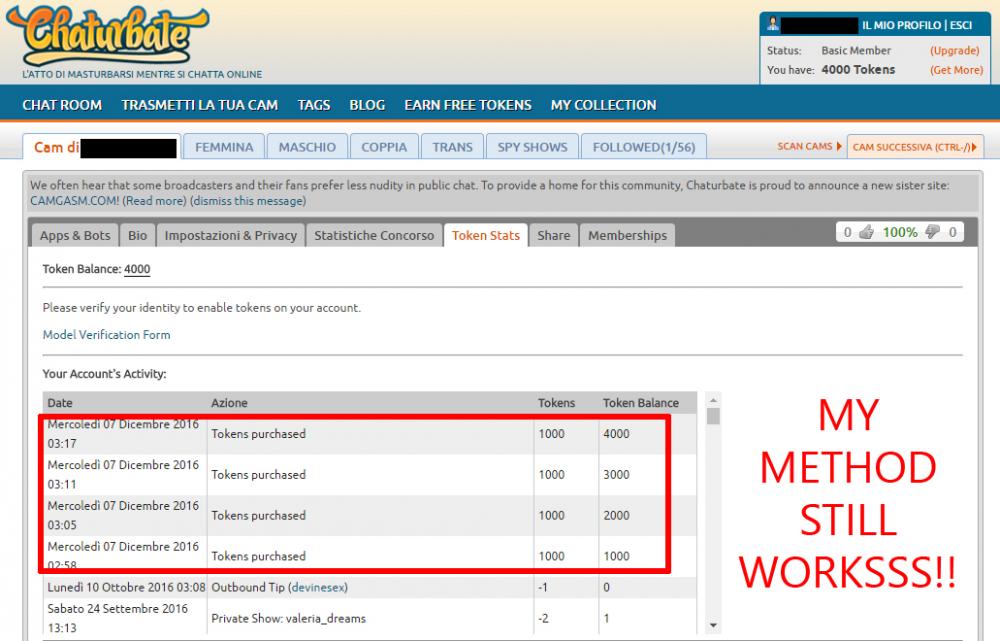The image size is (1000, 641).
Task: Click the Azione column header
Action: coord(229,403)
